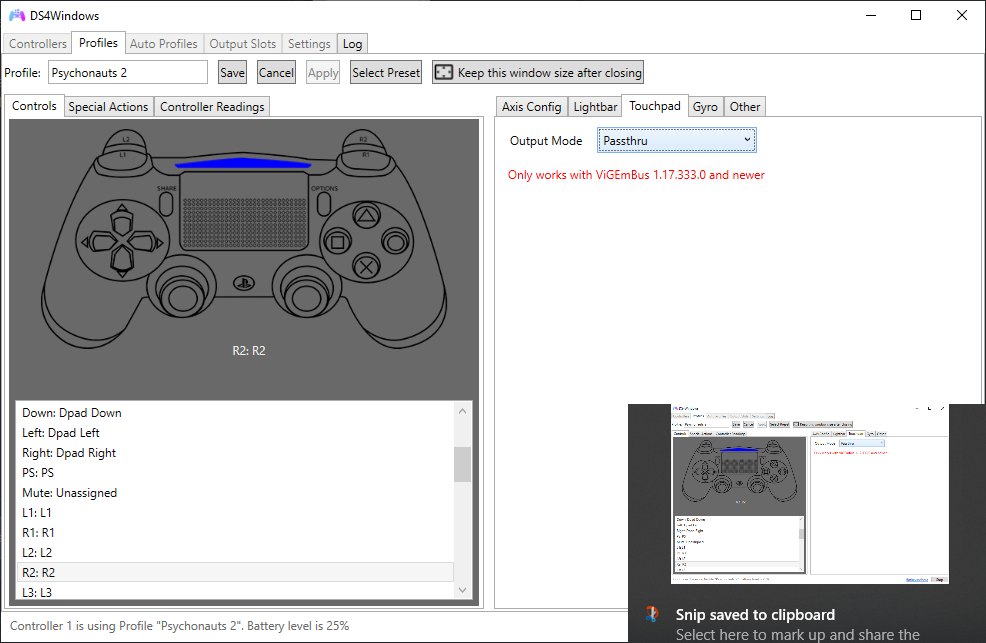Click the Select Preset button
This screenshot has width=986, height=643.
pos(386,72)
